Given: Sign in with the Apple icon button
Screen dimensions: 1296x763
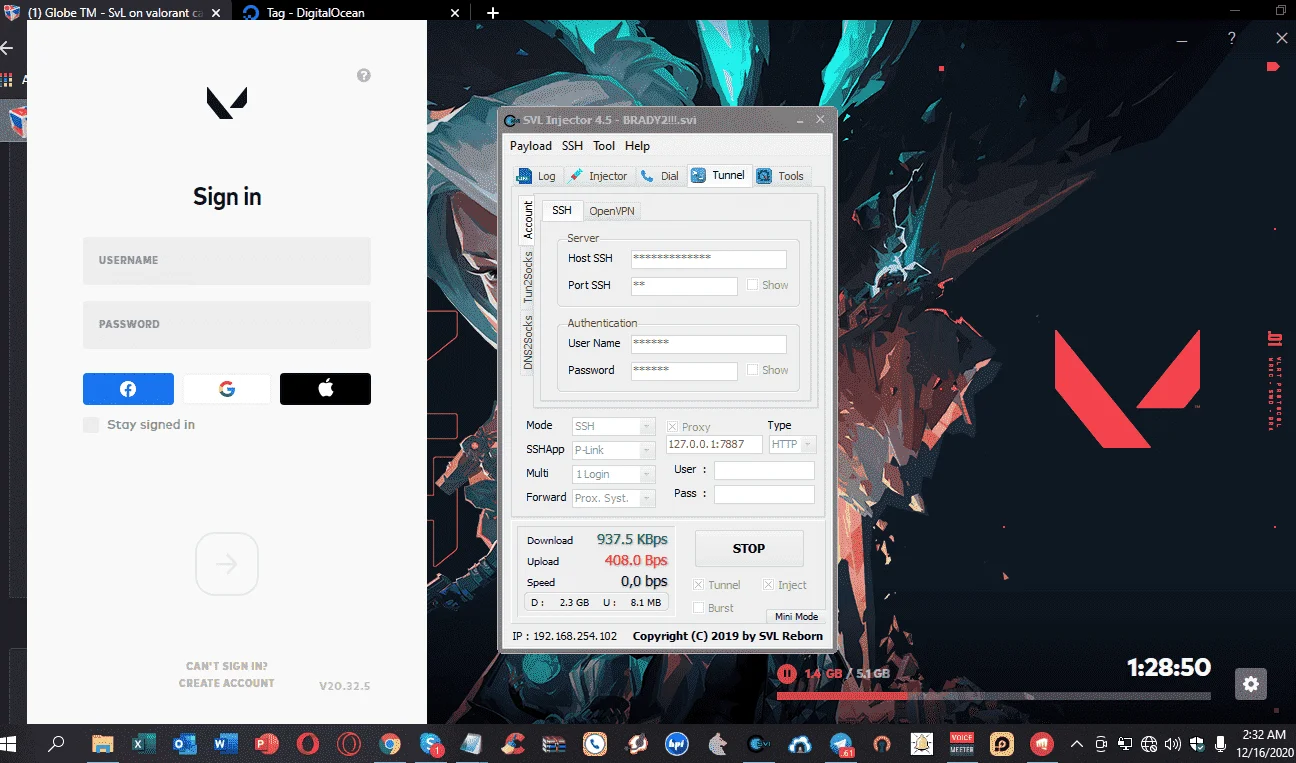Looking at the screenshot, I should coord(325,389).
